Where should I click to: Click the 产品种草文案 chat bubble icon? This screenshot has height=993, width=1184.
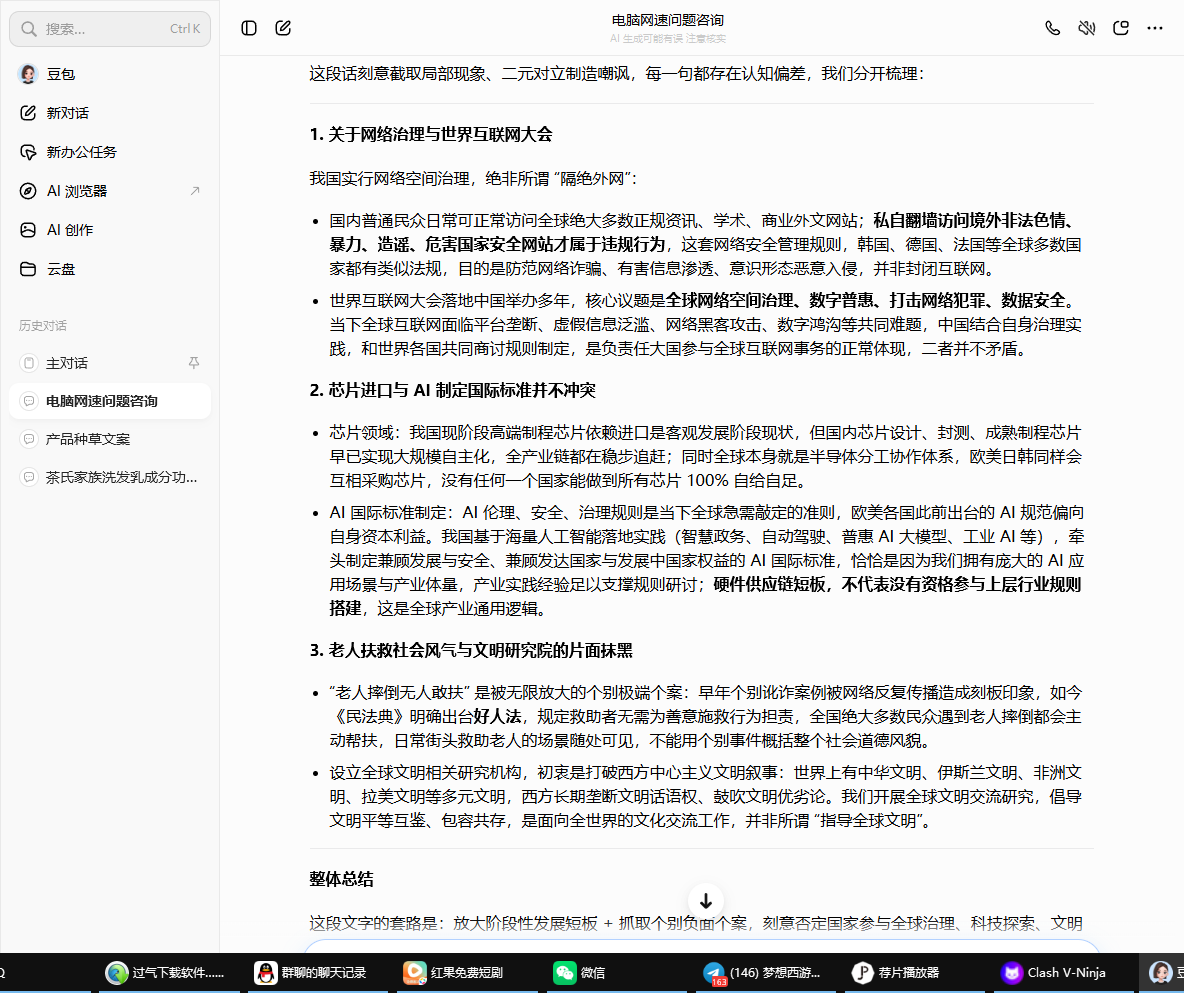(x=29, y=439)
